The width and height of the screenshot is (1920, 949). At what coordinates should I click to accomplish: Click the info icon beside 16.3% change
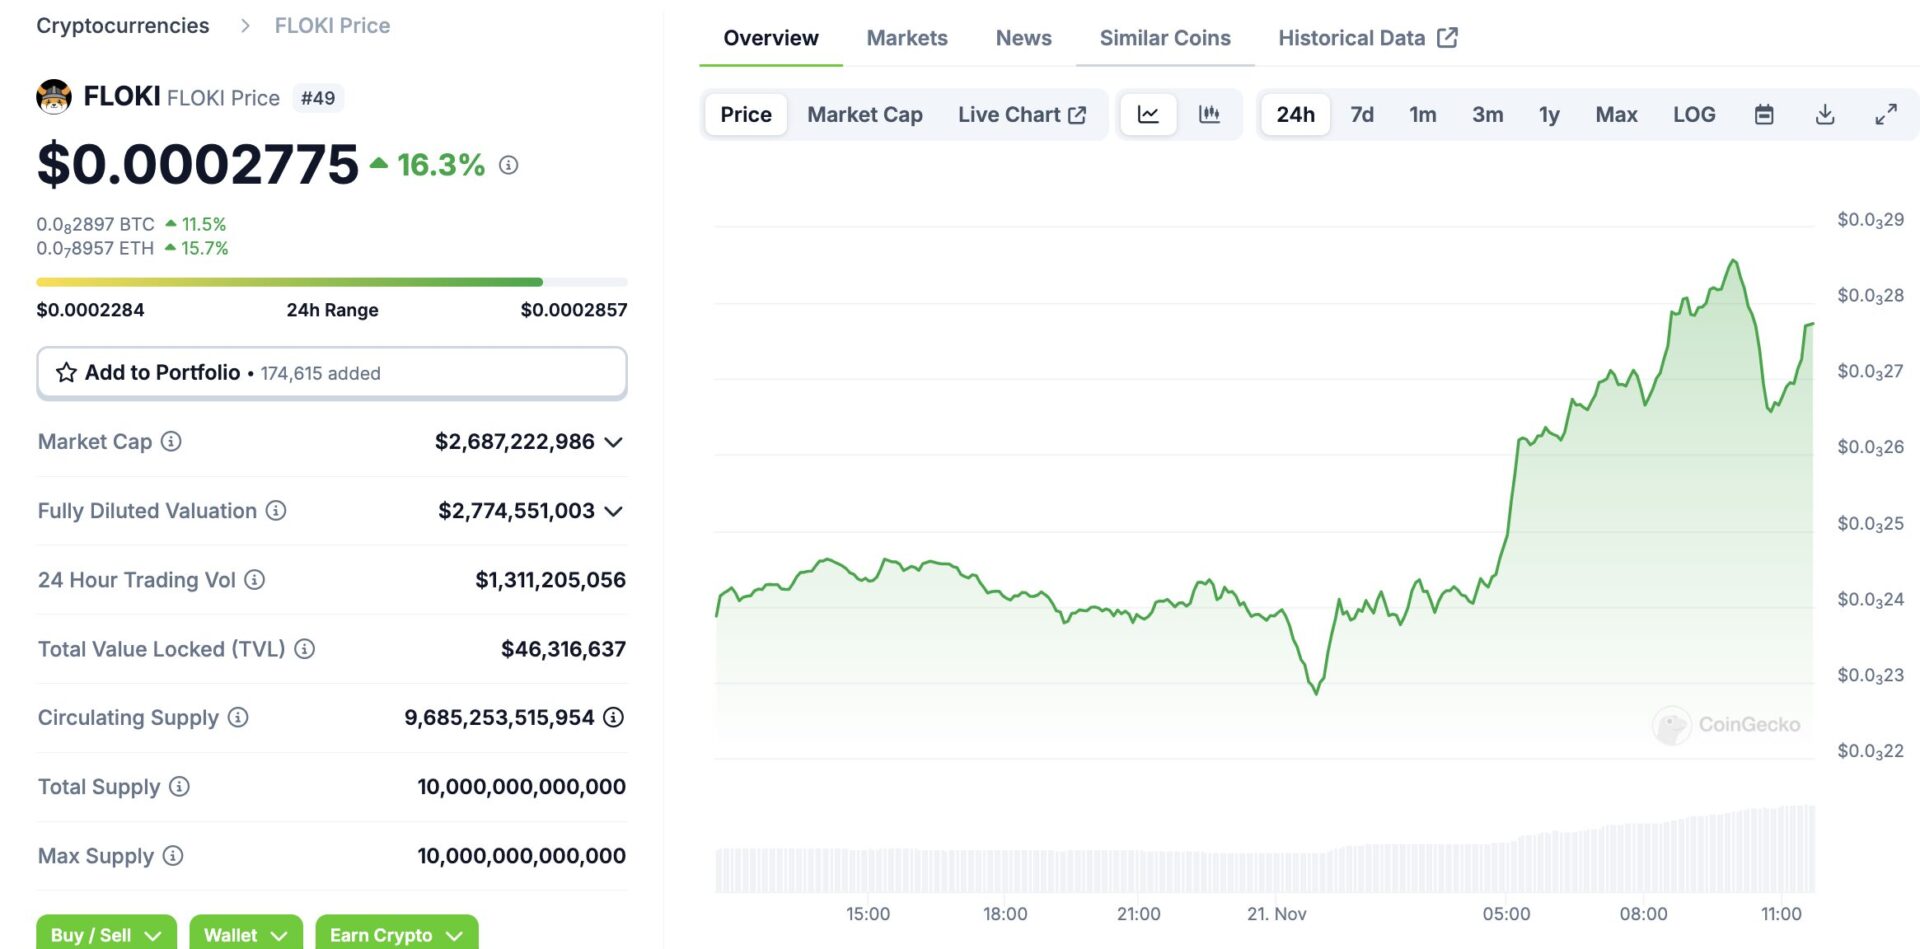(x=509, y=165)
